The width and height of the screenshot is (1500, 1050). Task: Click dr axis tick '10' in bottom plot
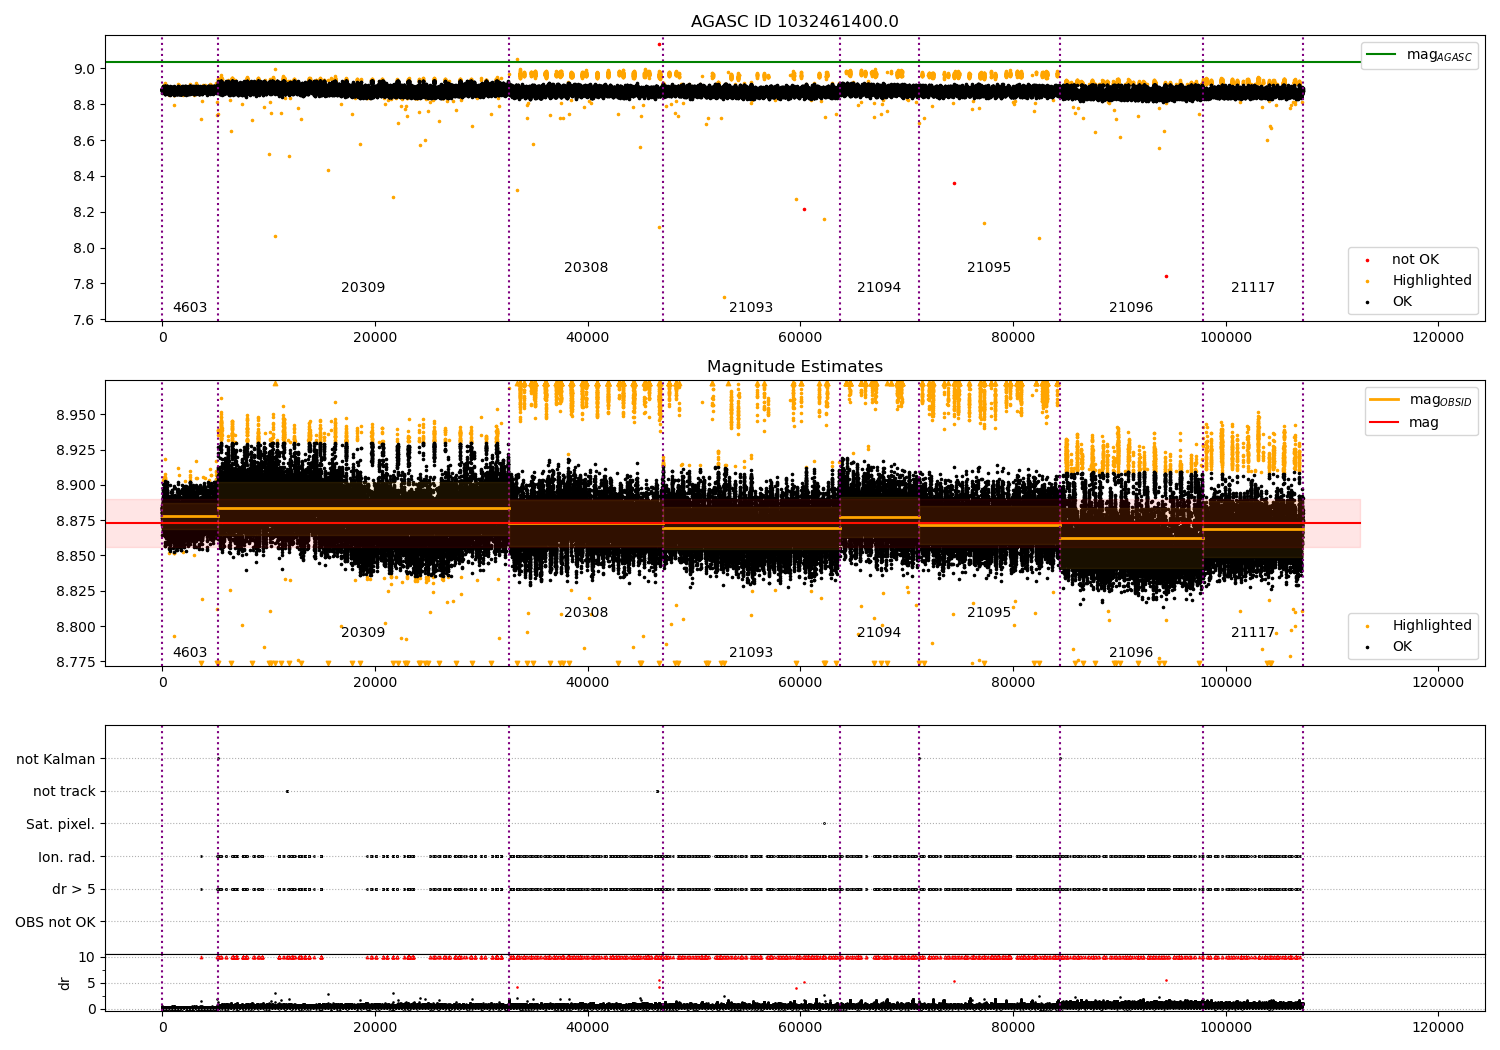(87, 958)
